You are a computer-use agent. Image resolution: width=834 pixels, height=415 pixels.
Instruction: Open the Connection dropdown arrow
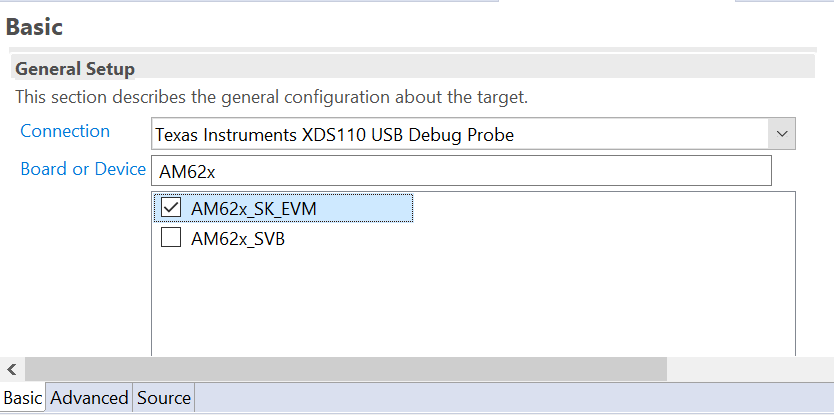pos(781,133)
